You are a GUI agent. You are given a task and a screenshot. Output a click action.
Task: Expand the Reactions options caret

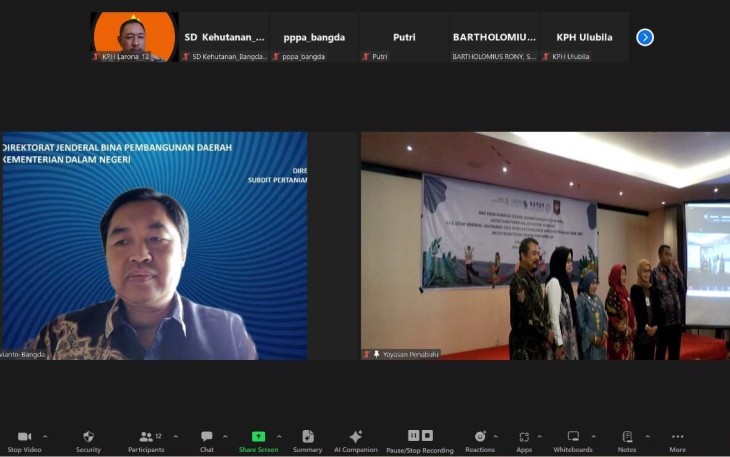[x=495, y=437]
